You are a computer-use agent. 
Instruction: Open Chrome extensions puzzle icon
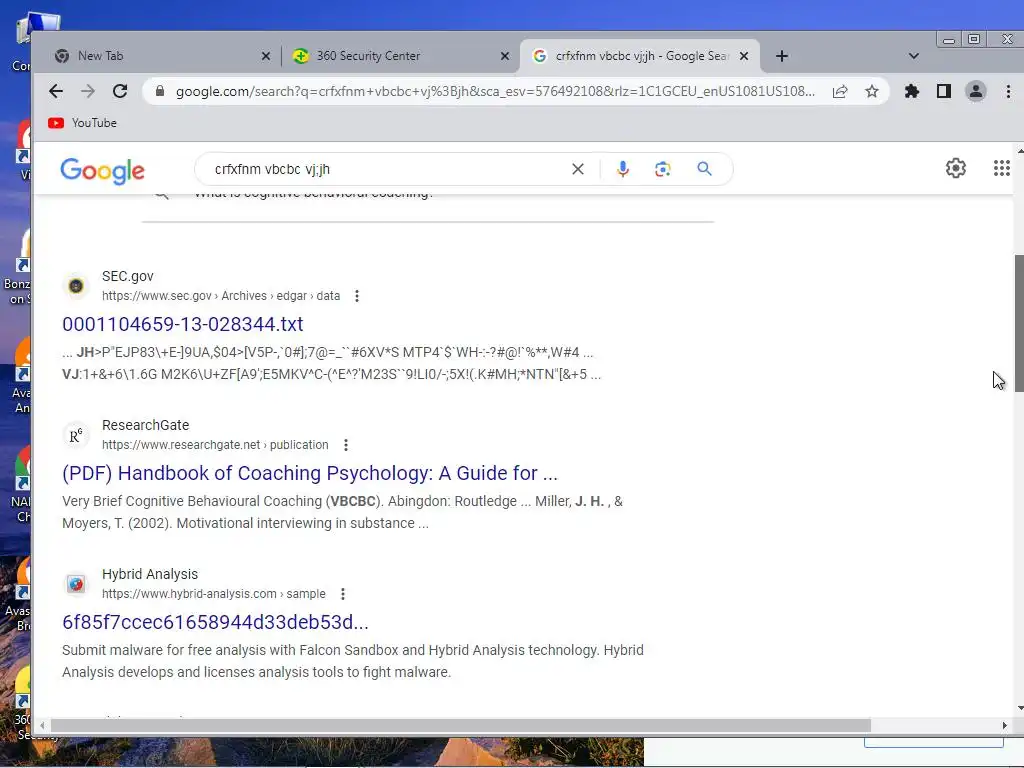click(912, 91)
